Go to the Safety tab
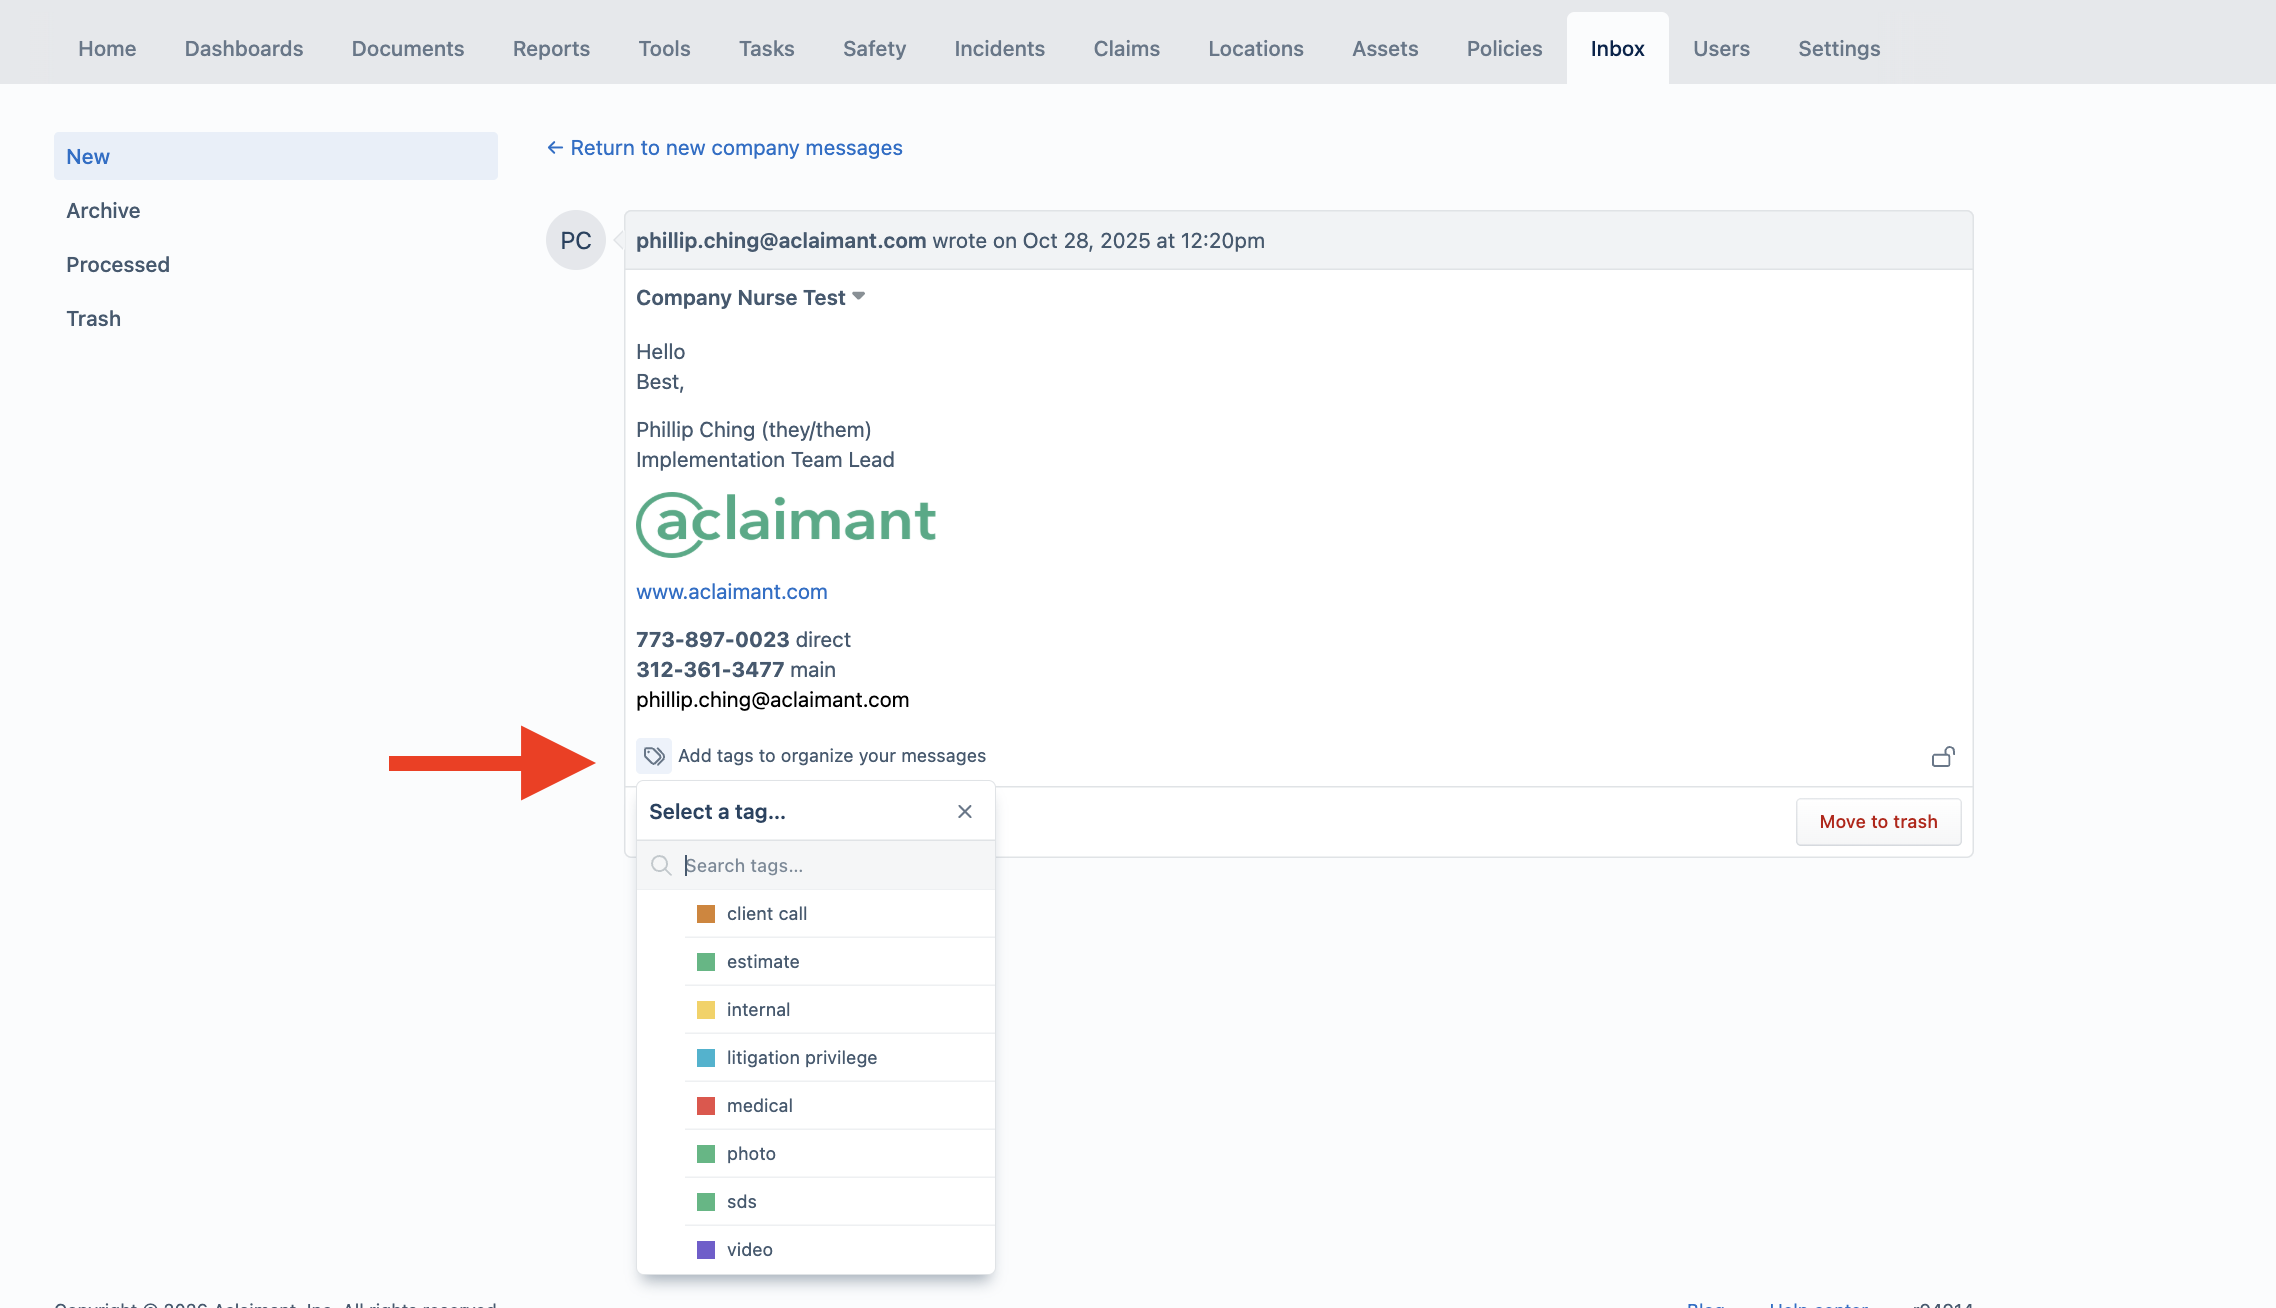 (874, 48)
